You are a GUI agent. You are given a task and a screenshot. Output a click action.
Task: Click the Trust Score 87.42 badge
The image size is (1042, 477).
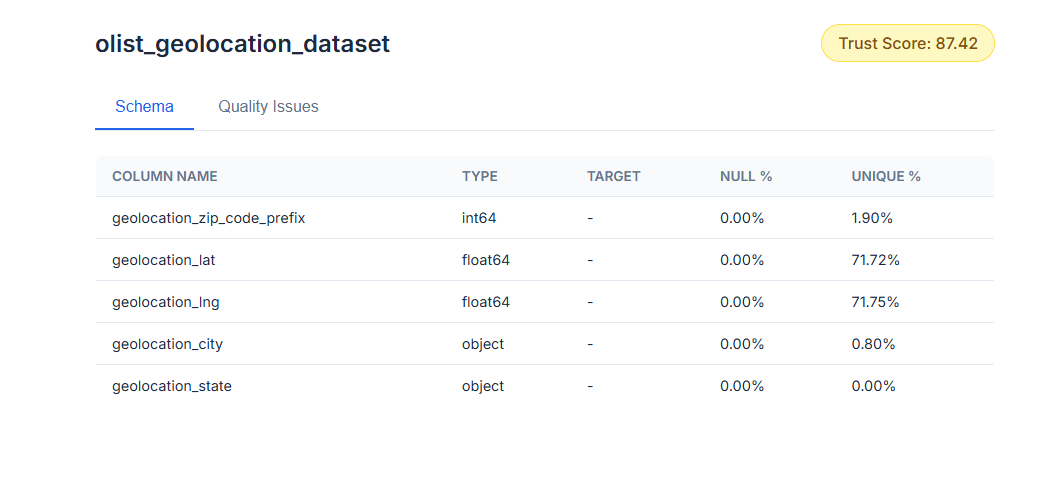tap(907, 43)
